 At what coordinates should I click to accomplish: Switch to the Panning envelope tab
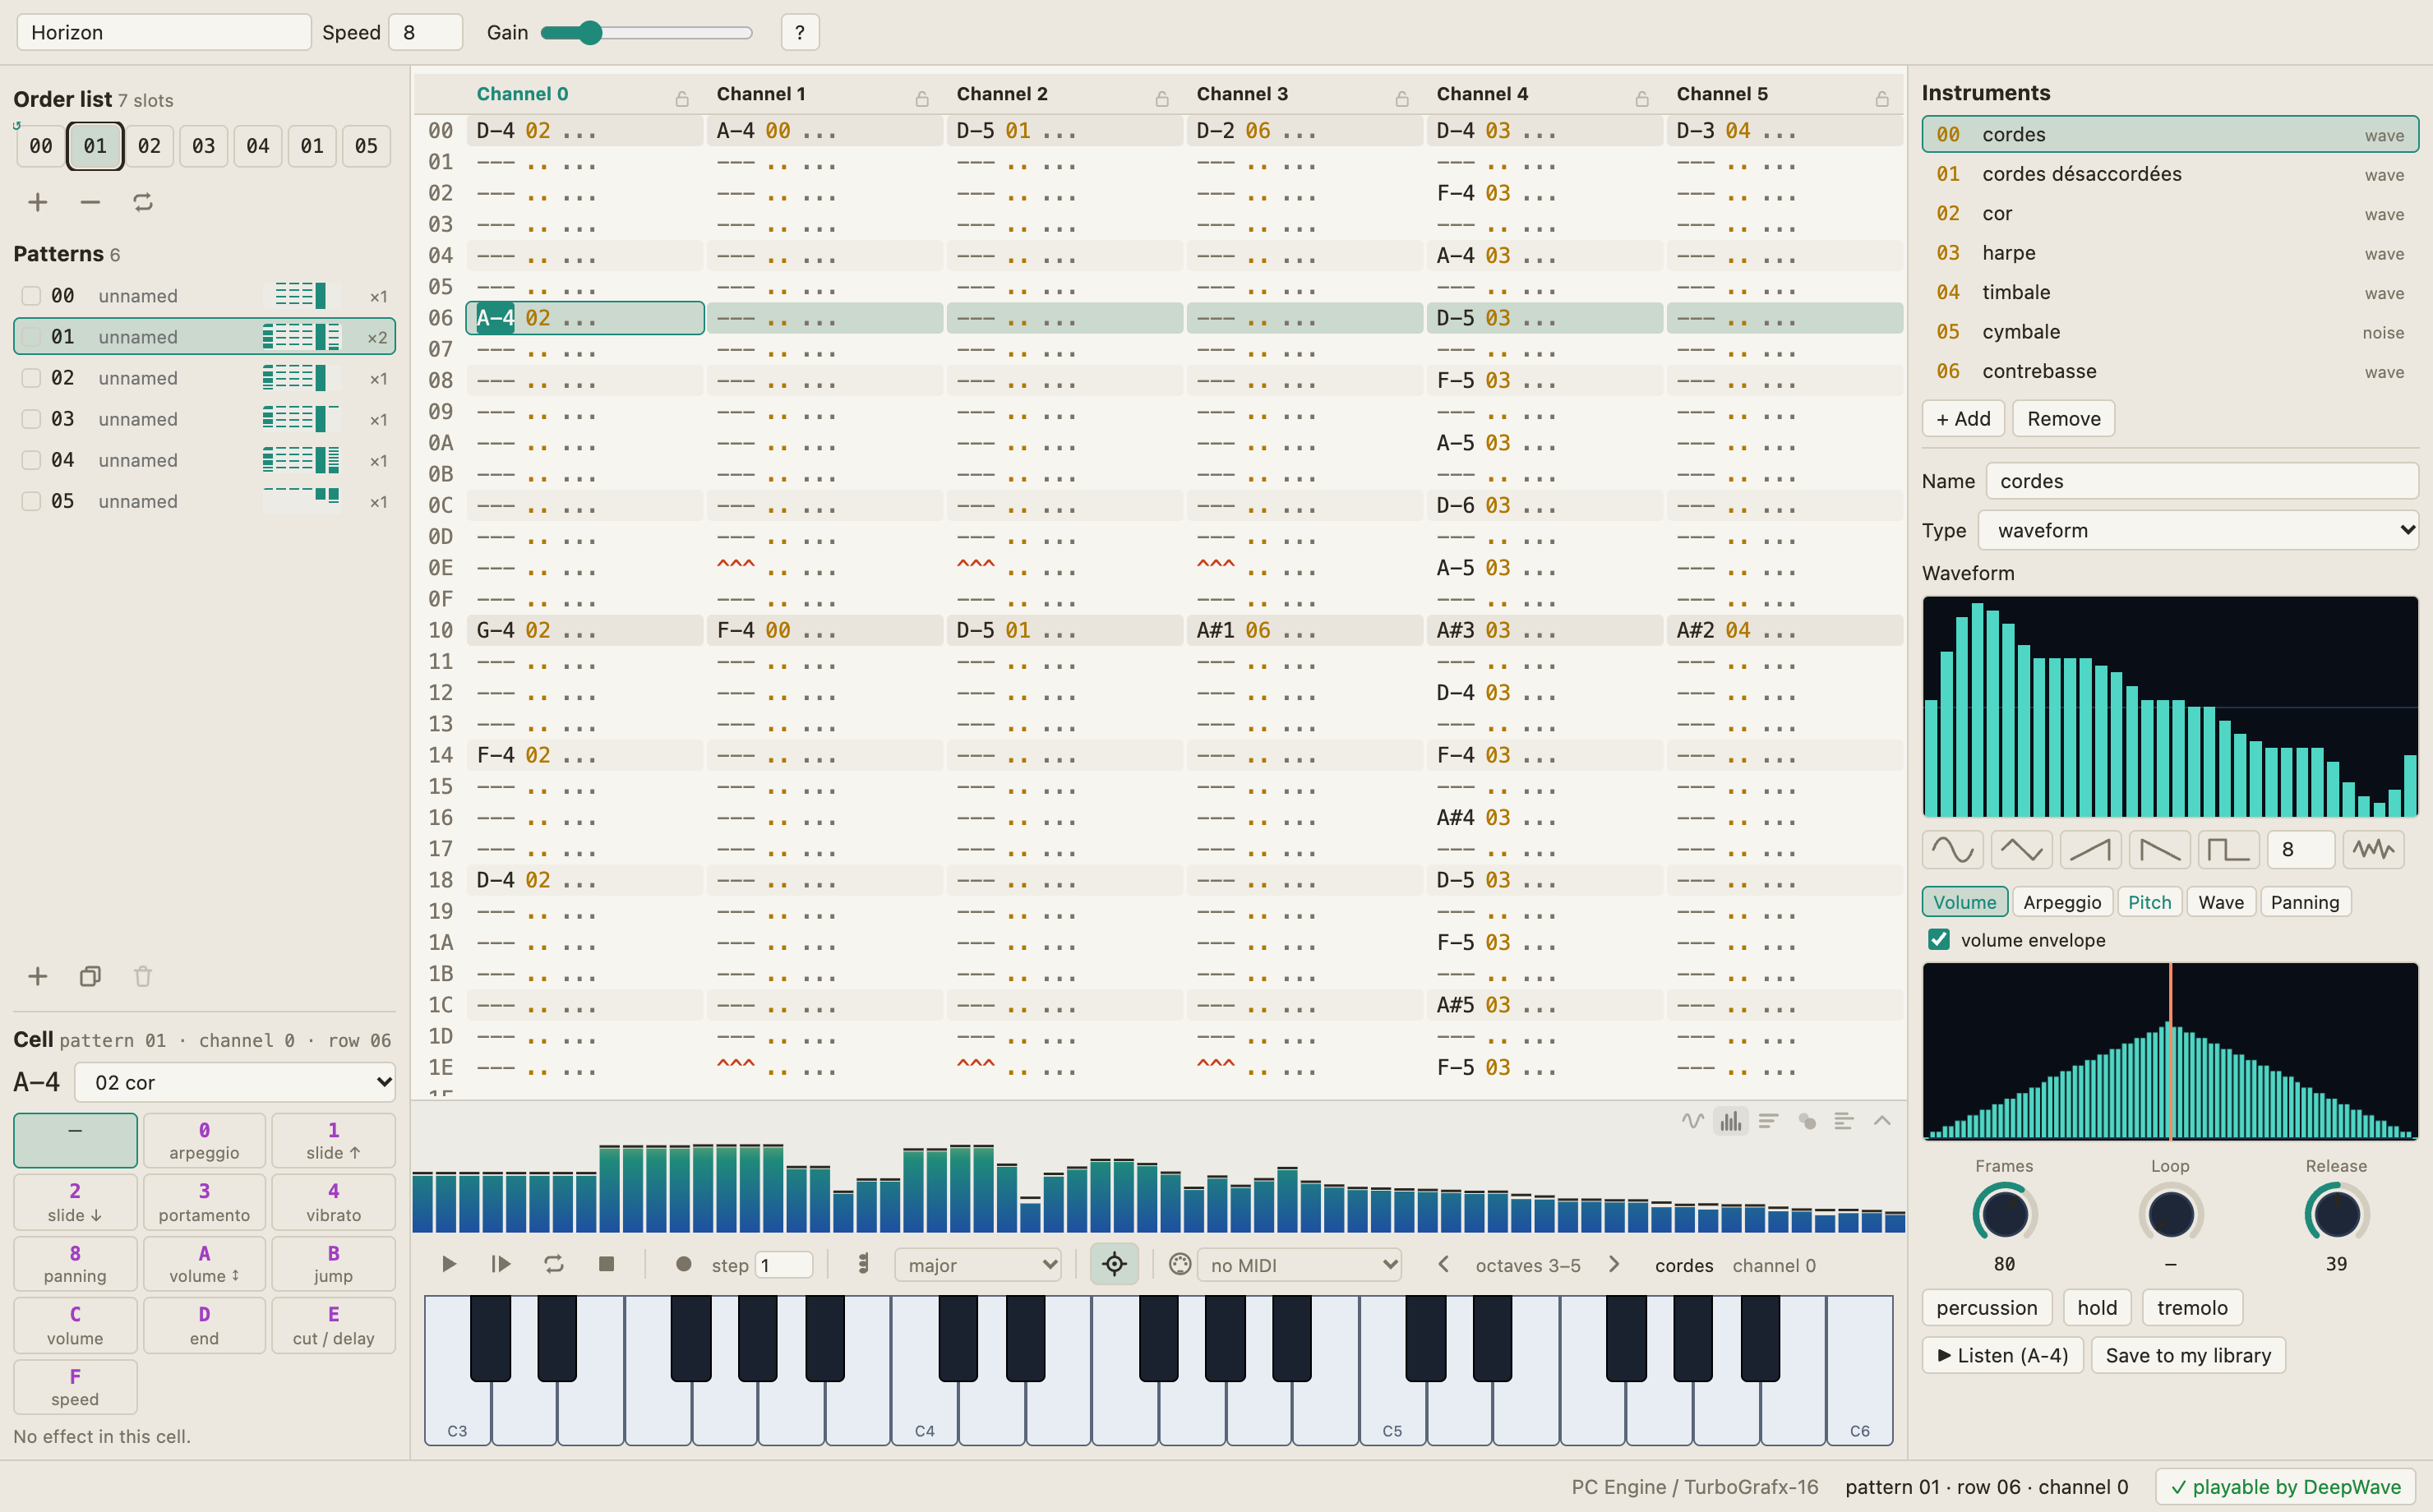2304,902
